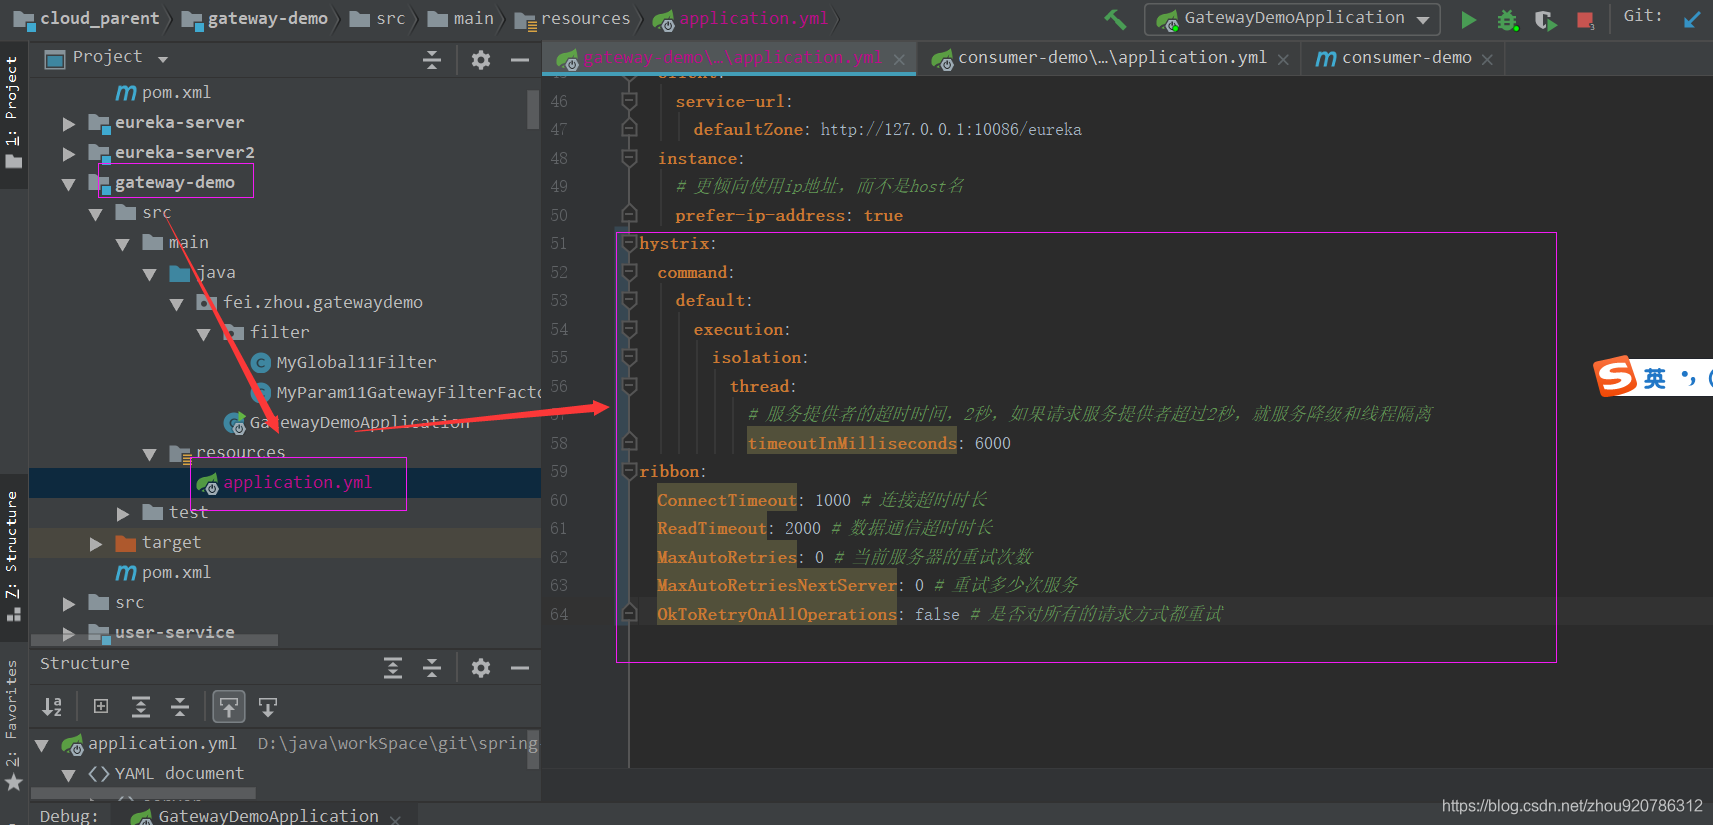The image size is (1713, 825).
Task: Collapse YAML document node in Structure
Action: [x=69, y=775]
